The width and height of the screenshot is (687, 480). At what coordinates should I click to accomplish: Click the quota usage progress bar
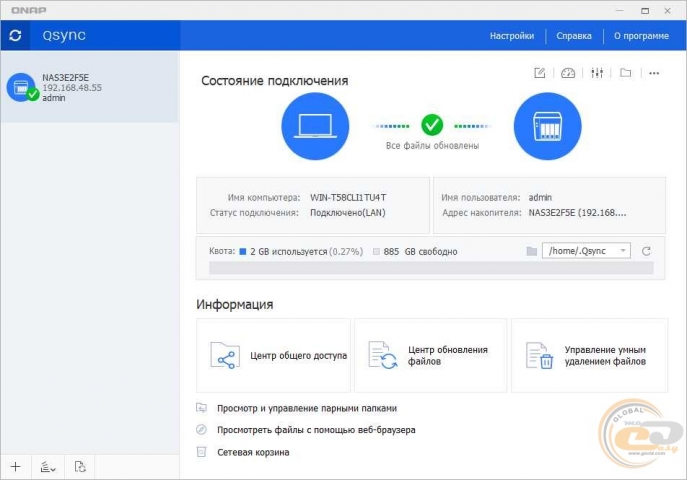(431, 268)
